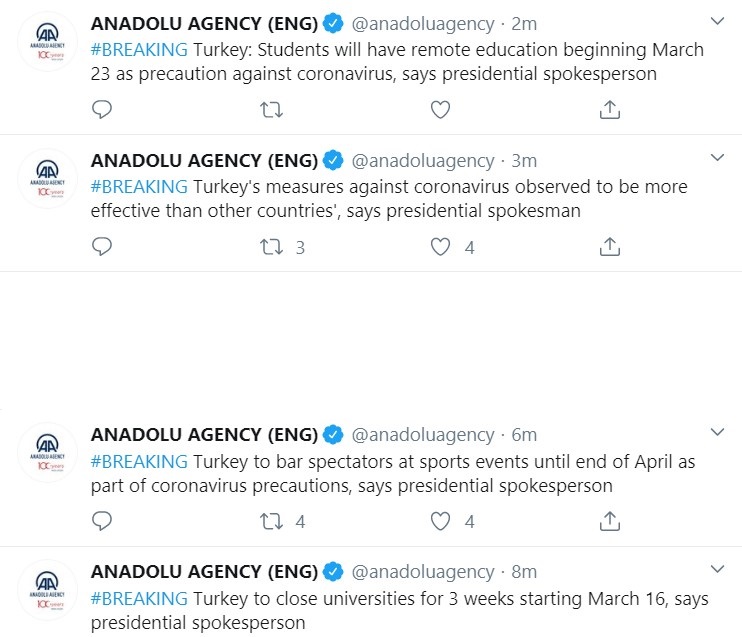Share the sports spectators tweet

point(609,521)
